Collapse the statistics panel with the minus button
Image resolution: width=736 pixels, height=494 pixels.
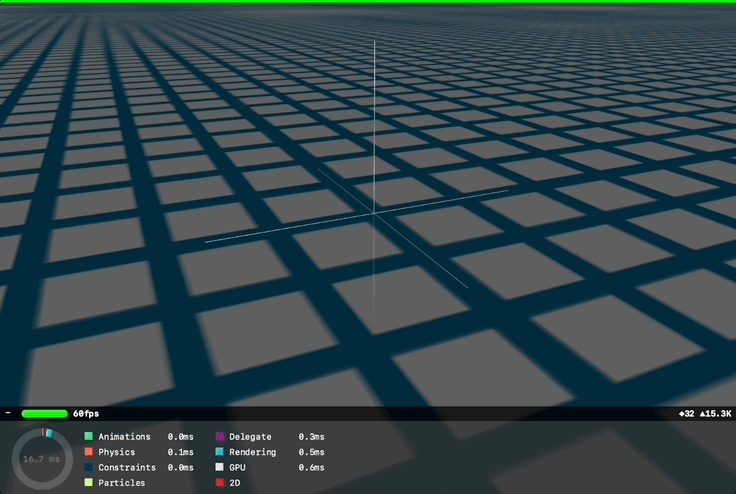coord(8,413)
